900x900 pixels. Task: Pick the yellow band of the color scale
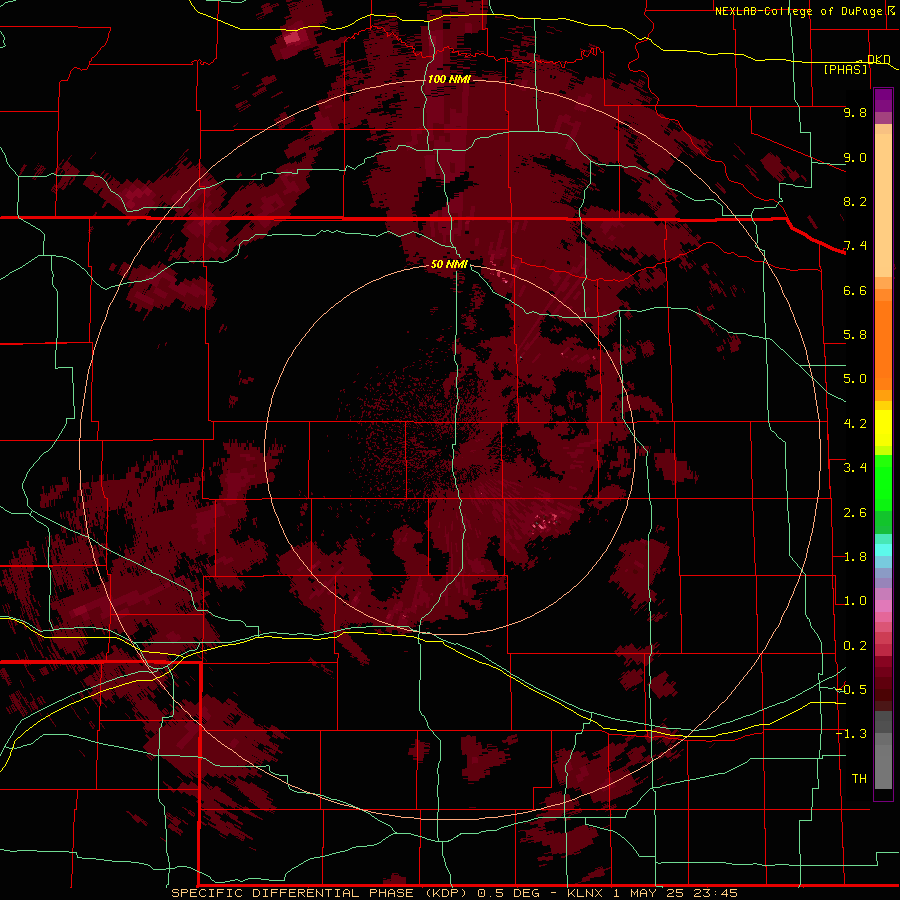point(883,428)
